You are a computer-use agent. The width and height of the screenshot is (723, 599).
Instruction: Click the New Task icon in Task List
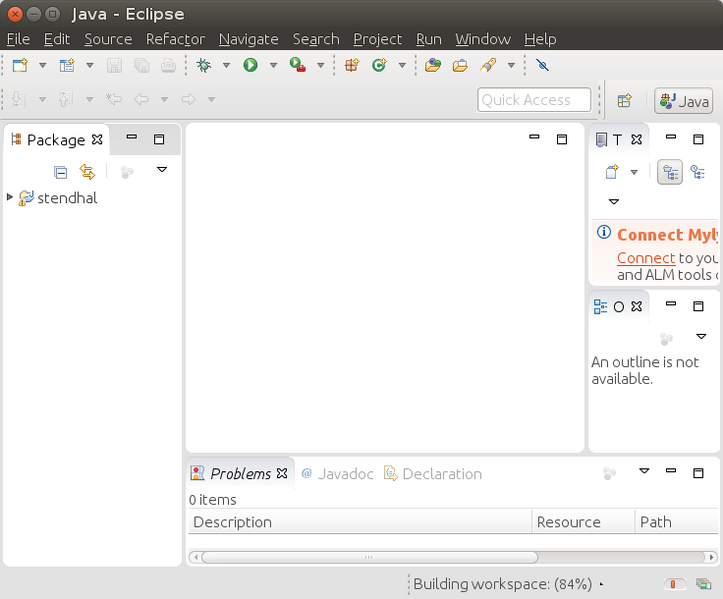point(611,172)
